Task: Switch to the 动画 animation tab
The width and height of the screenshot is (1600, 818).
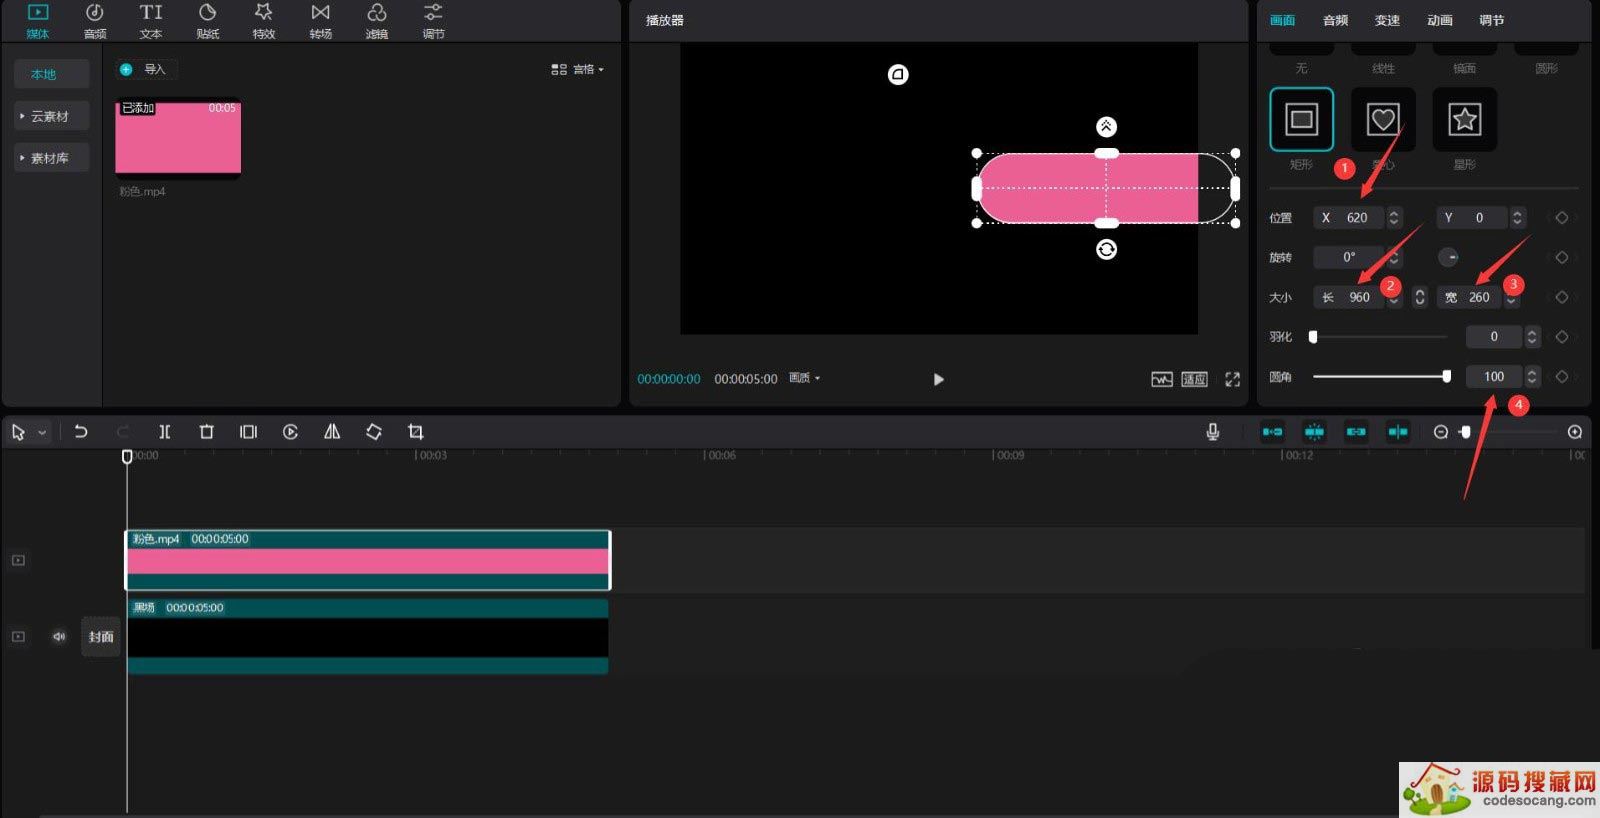Action: pyautogui.click(x=1439, y=20)
